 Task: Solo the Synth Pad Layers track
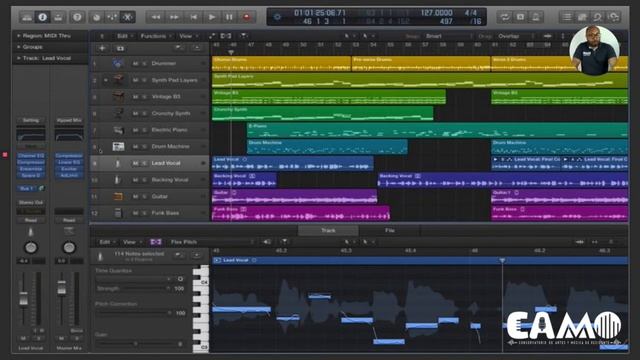tap(144, 80)
